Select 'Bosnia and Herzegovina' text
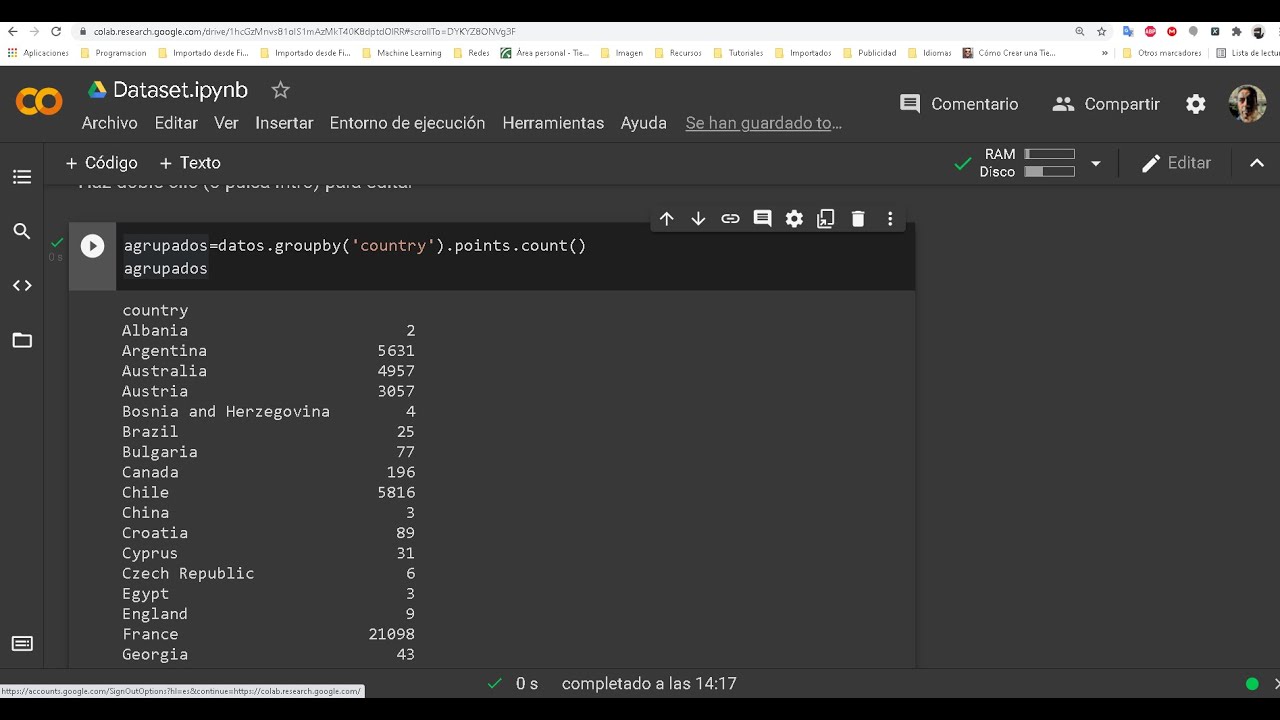Screen dimensions: 1280x720 point(226,411)
